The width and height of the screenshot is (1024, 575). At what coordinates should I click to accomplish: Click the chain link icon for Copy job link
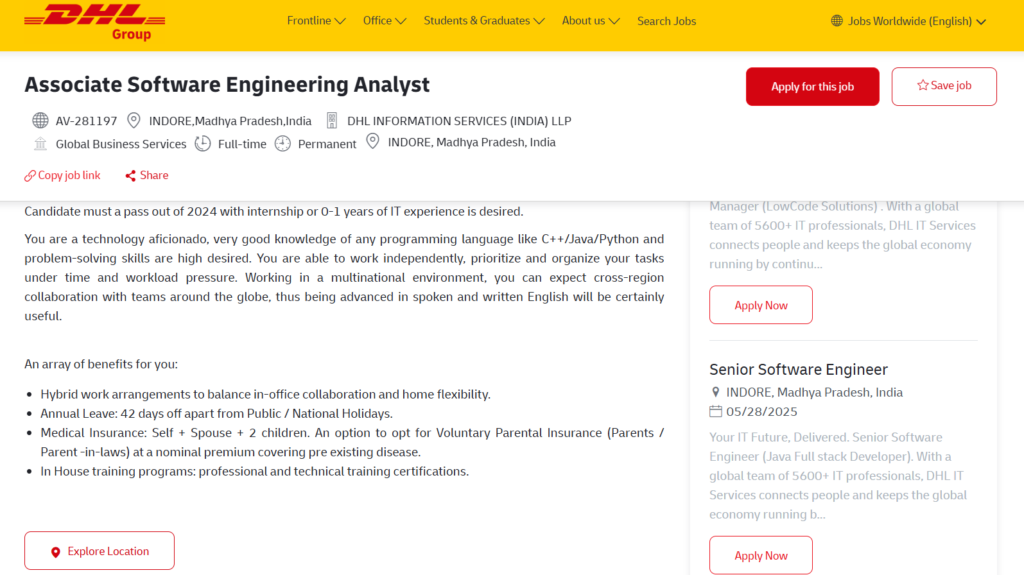(30, 176)
